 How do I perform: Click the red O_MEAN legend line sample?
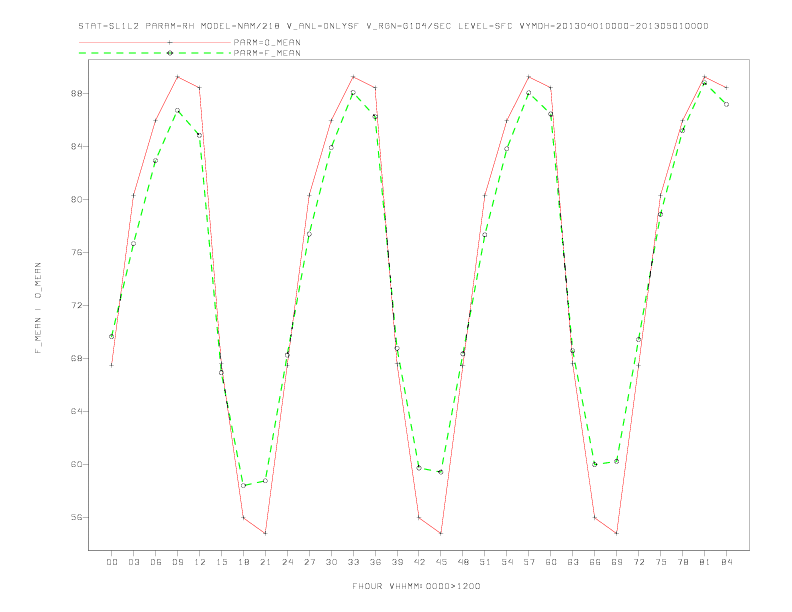tap(155, 42)
